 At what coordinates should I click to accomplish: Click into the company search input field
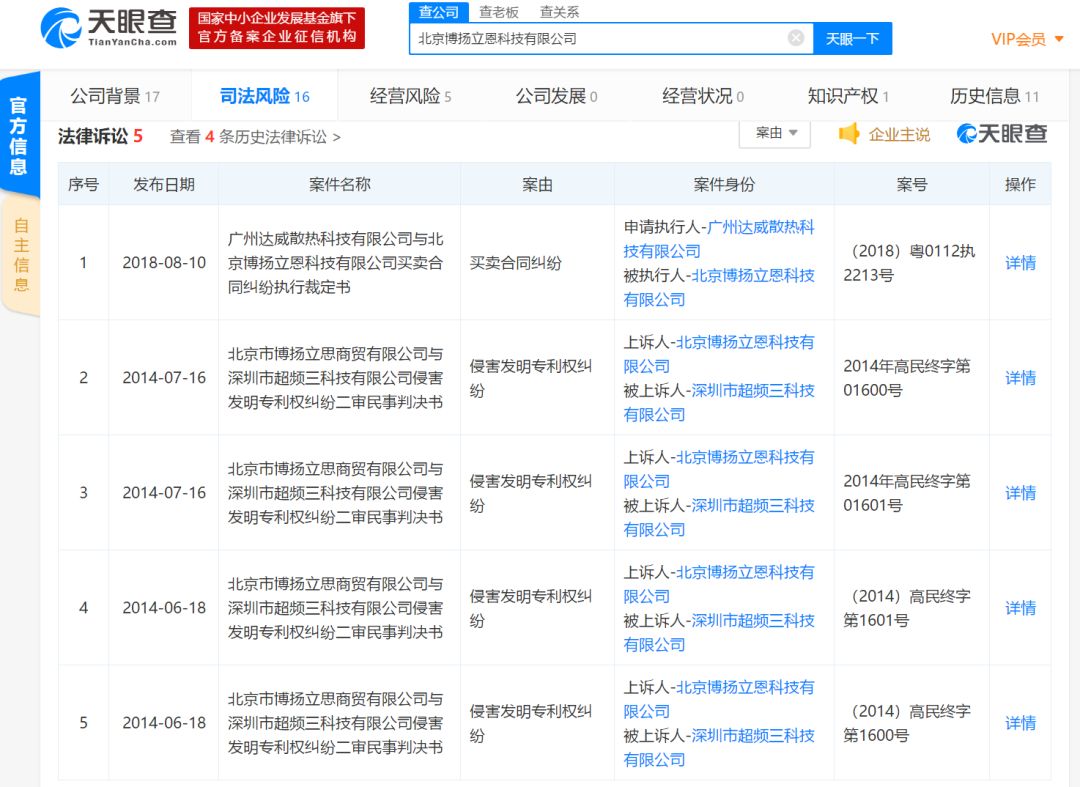click(x=600, y=38)
